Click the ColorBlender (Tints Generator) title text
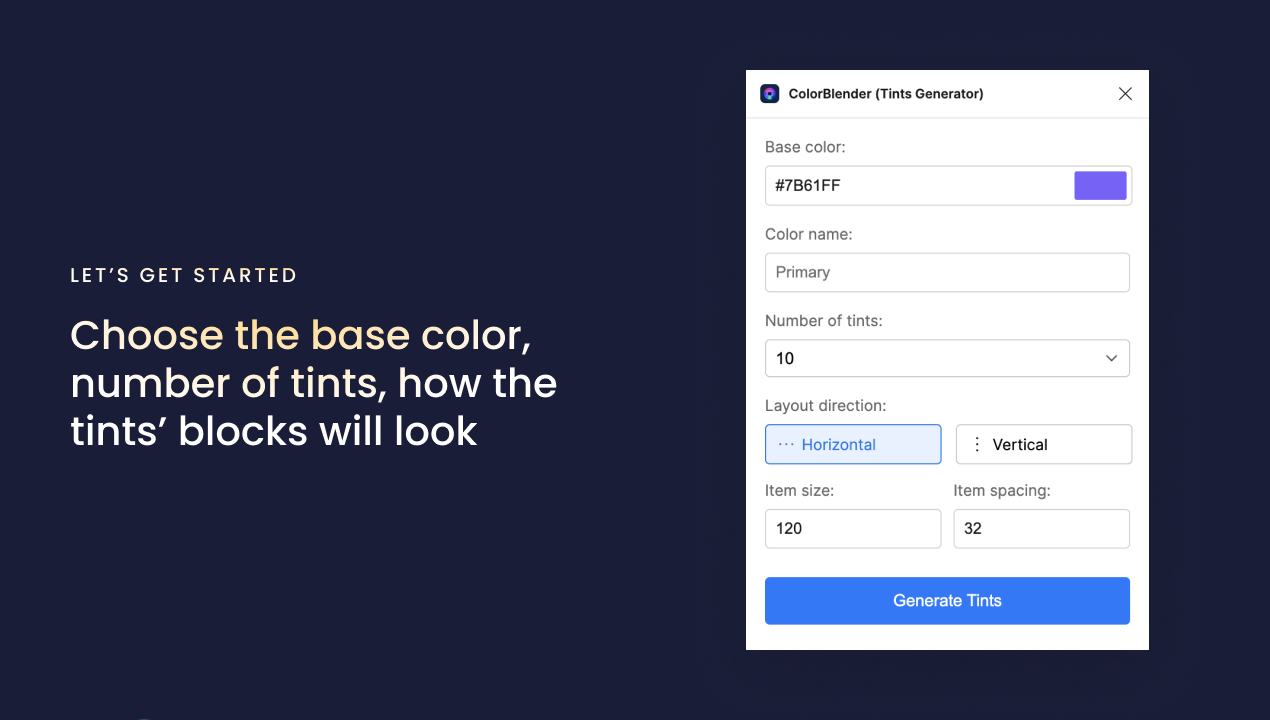This screenshot has width=1270, height=720. (x=886, y=94)
